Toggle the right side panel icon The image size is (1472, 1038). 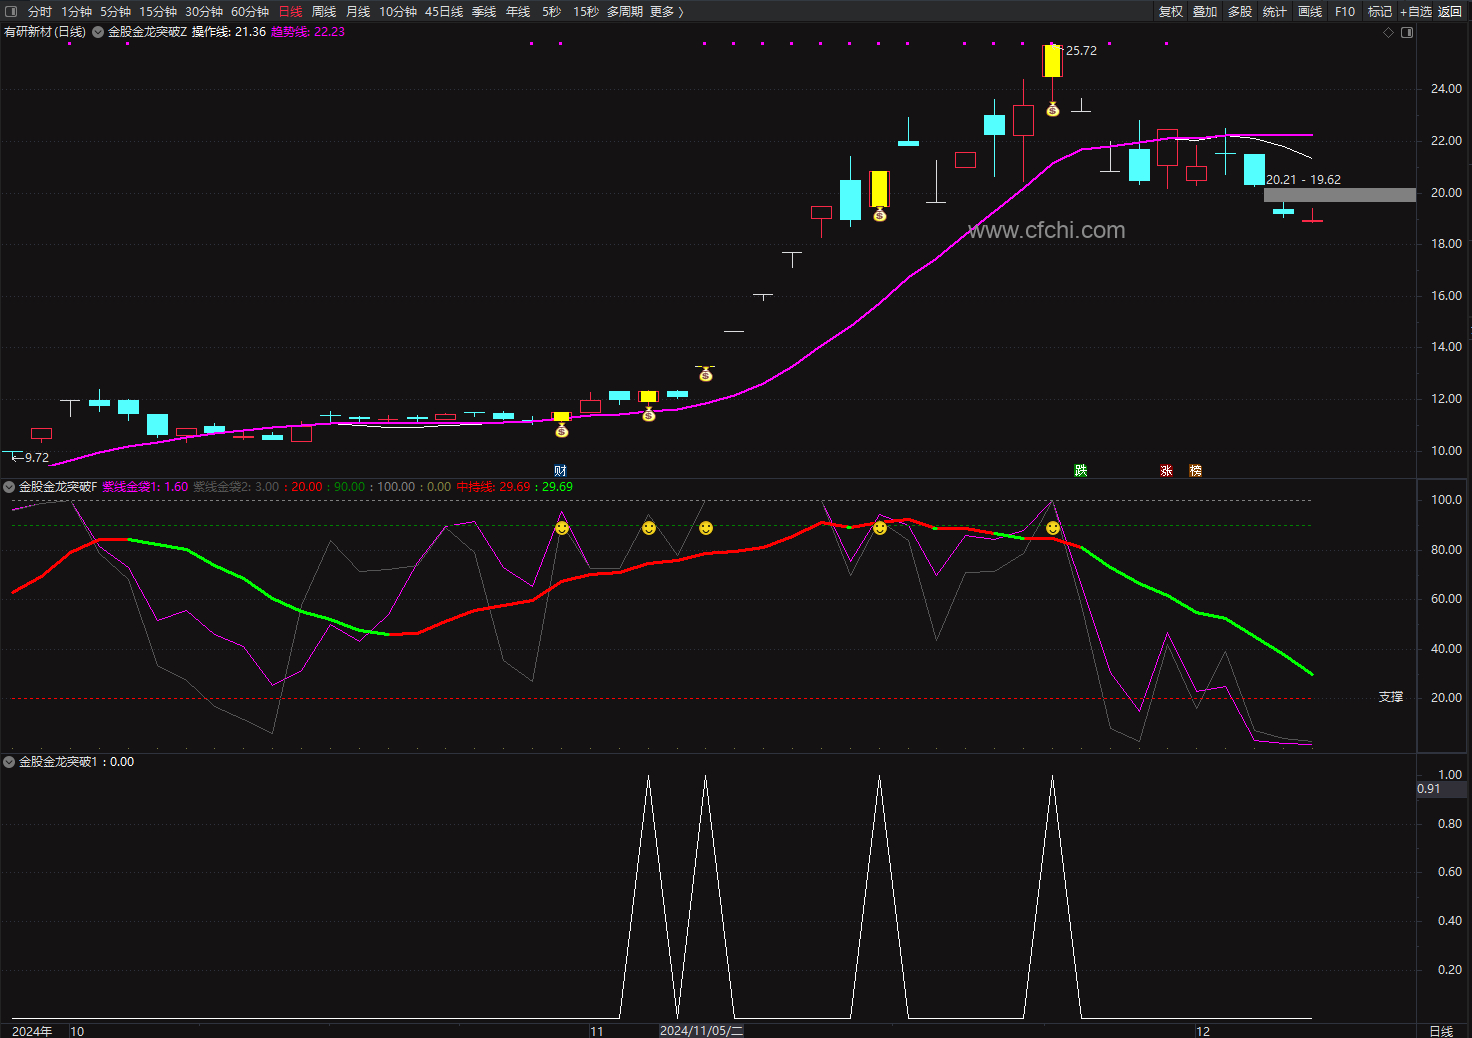point(1407,32)
